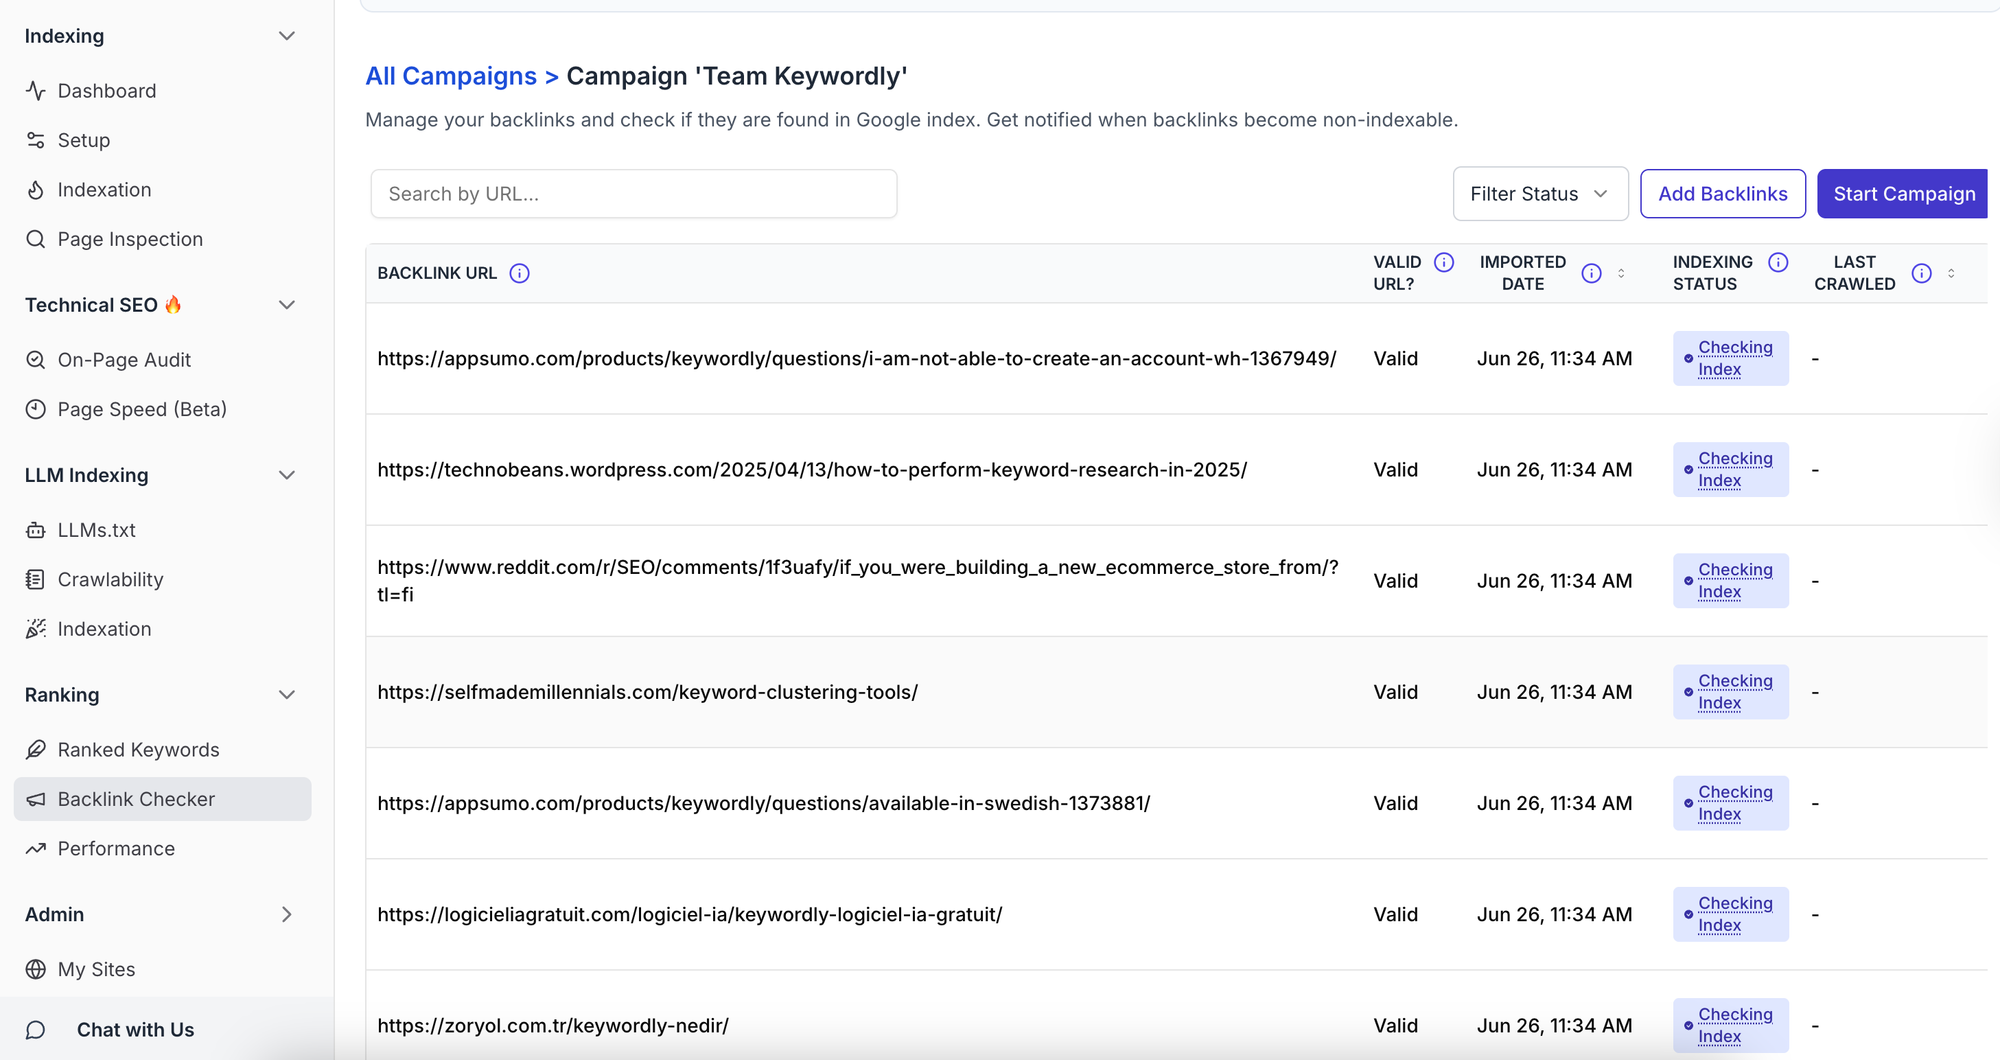Viewport: 2000px width, 1060px height.
Task: Expand the Admin sidebar section
Action: tap(287, 914)
